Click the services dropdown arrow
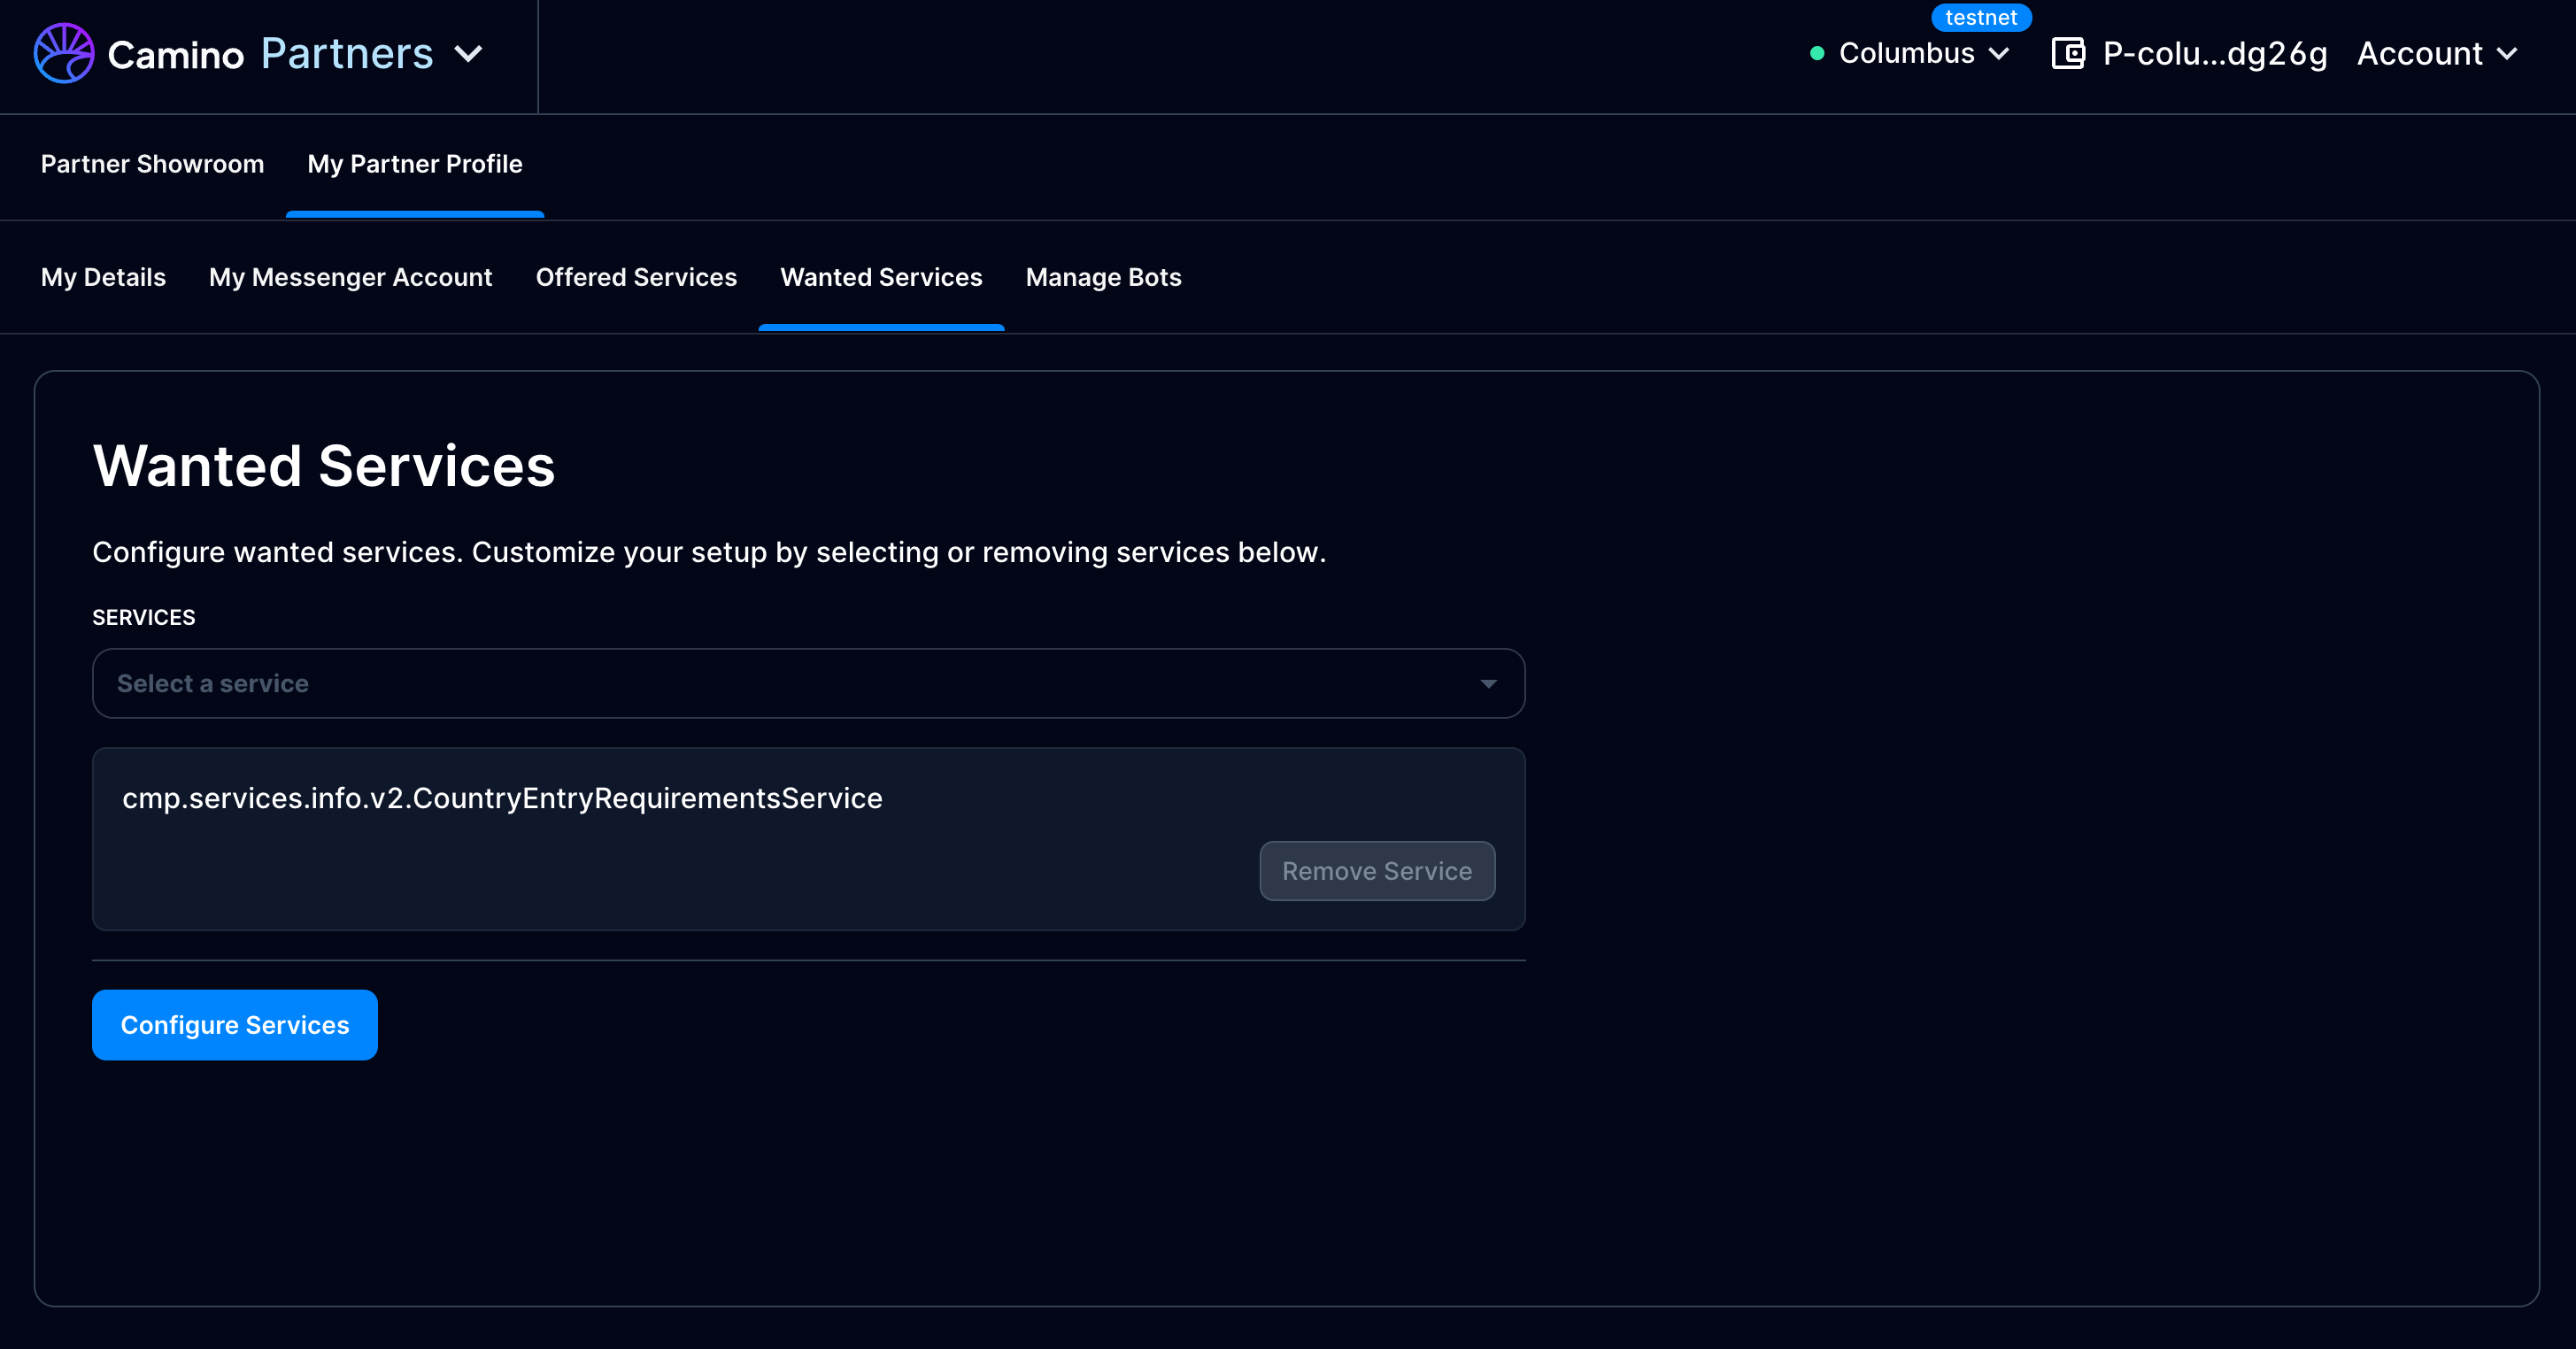This screenshot has width=2576, height=1349. tap(1488, 684)
